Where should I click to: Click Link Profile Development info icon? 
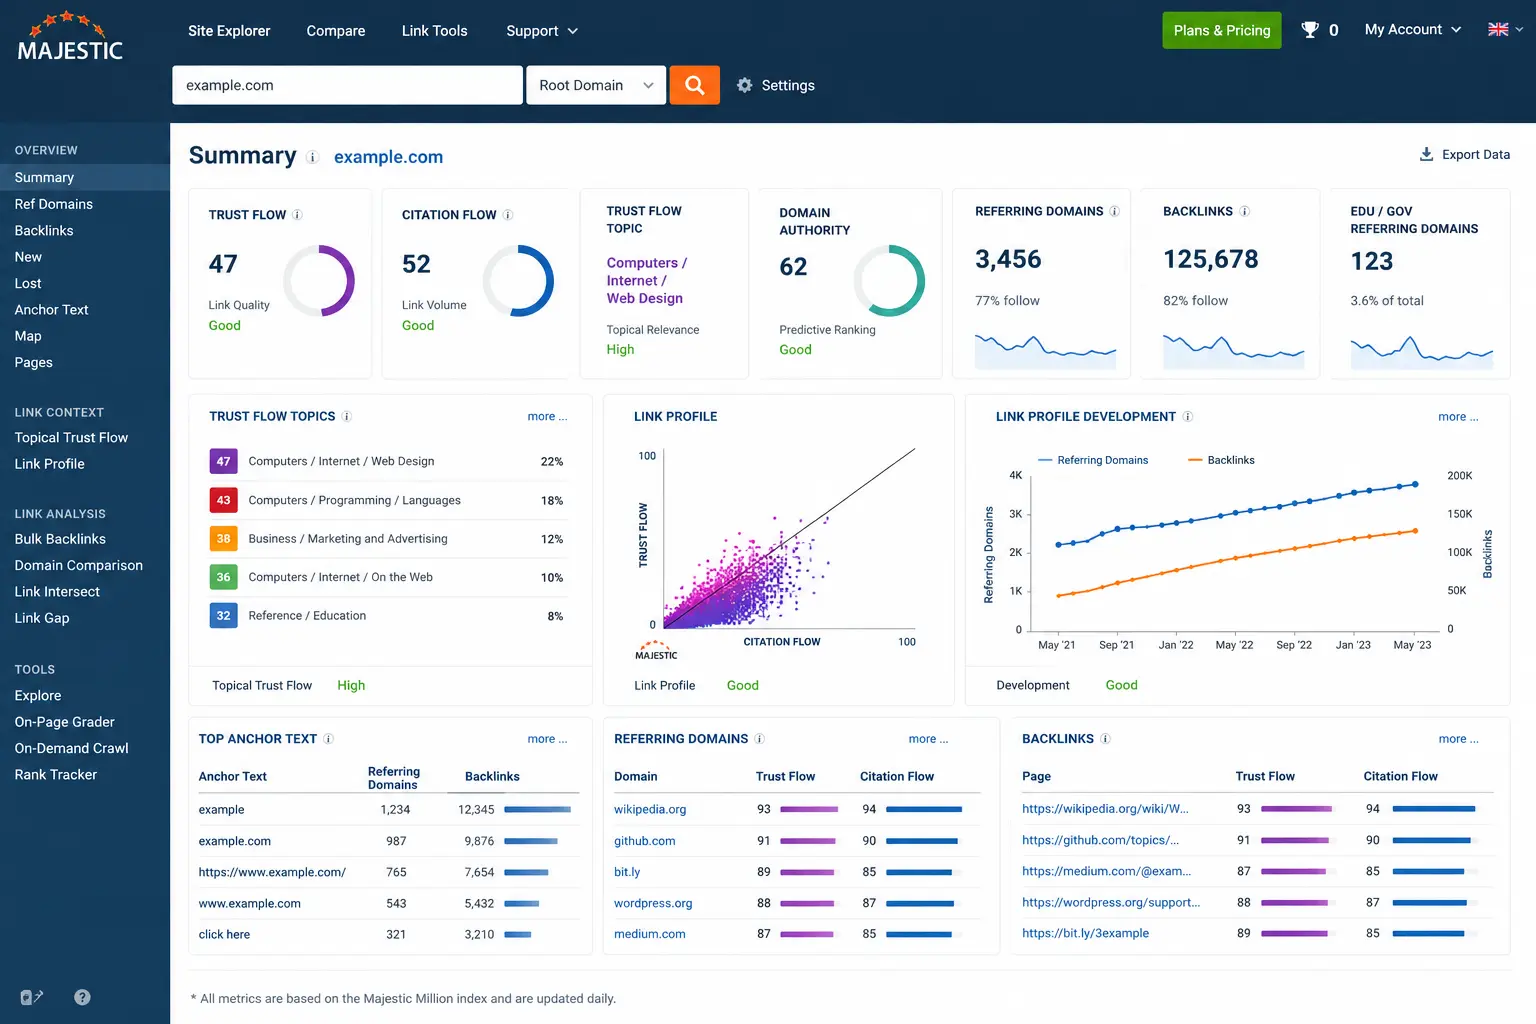pos(1188,416)
